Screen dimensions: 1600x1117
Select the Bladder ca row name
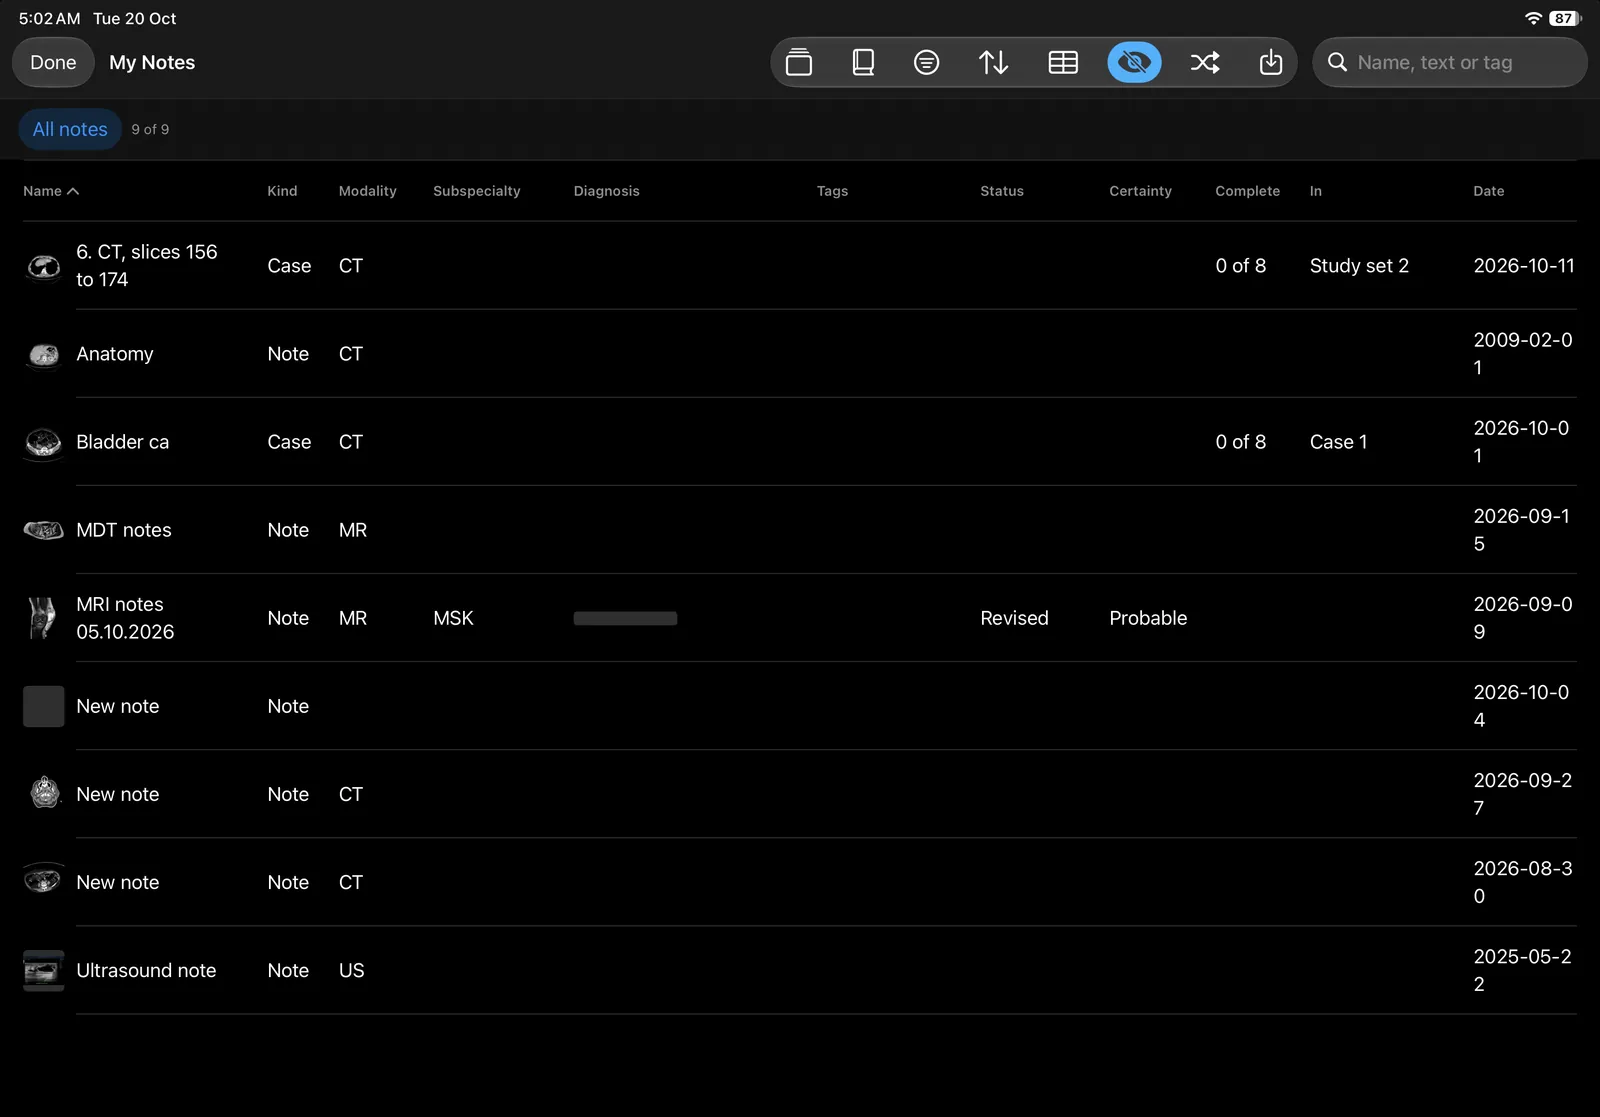point(123,442)
